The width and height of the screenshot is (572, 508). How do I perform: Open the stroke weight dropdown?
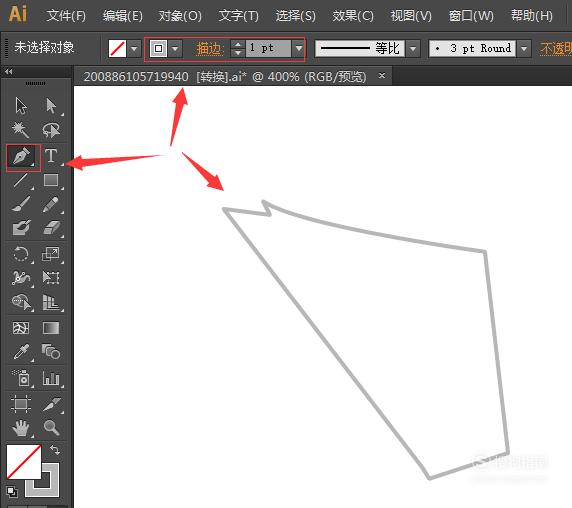click(x=299, y=49)
